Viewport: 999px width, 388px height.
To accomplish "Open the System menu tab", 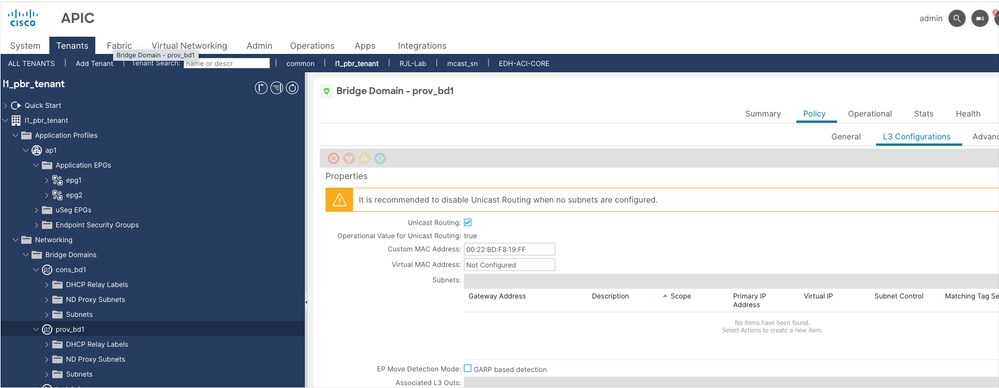I will click(25, 46).
